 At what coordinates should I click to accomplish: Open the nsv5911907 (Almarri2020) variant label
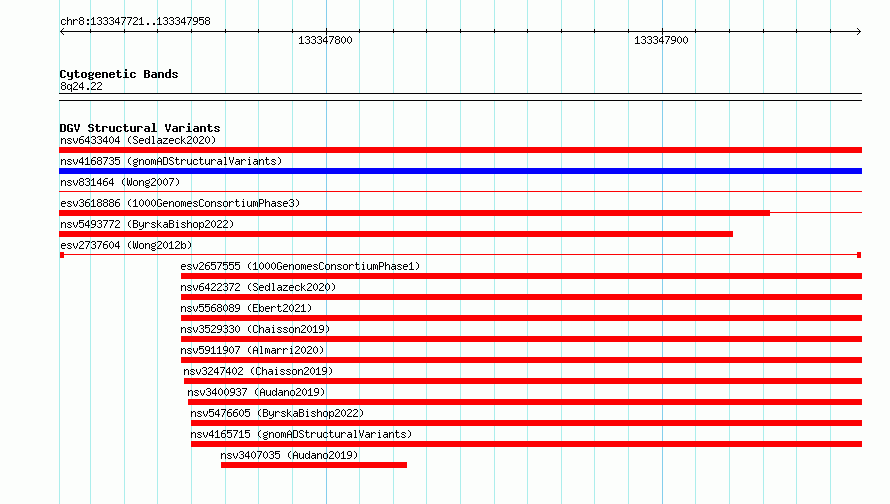[x=252, y=350]
